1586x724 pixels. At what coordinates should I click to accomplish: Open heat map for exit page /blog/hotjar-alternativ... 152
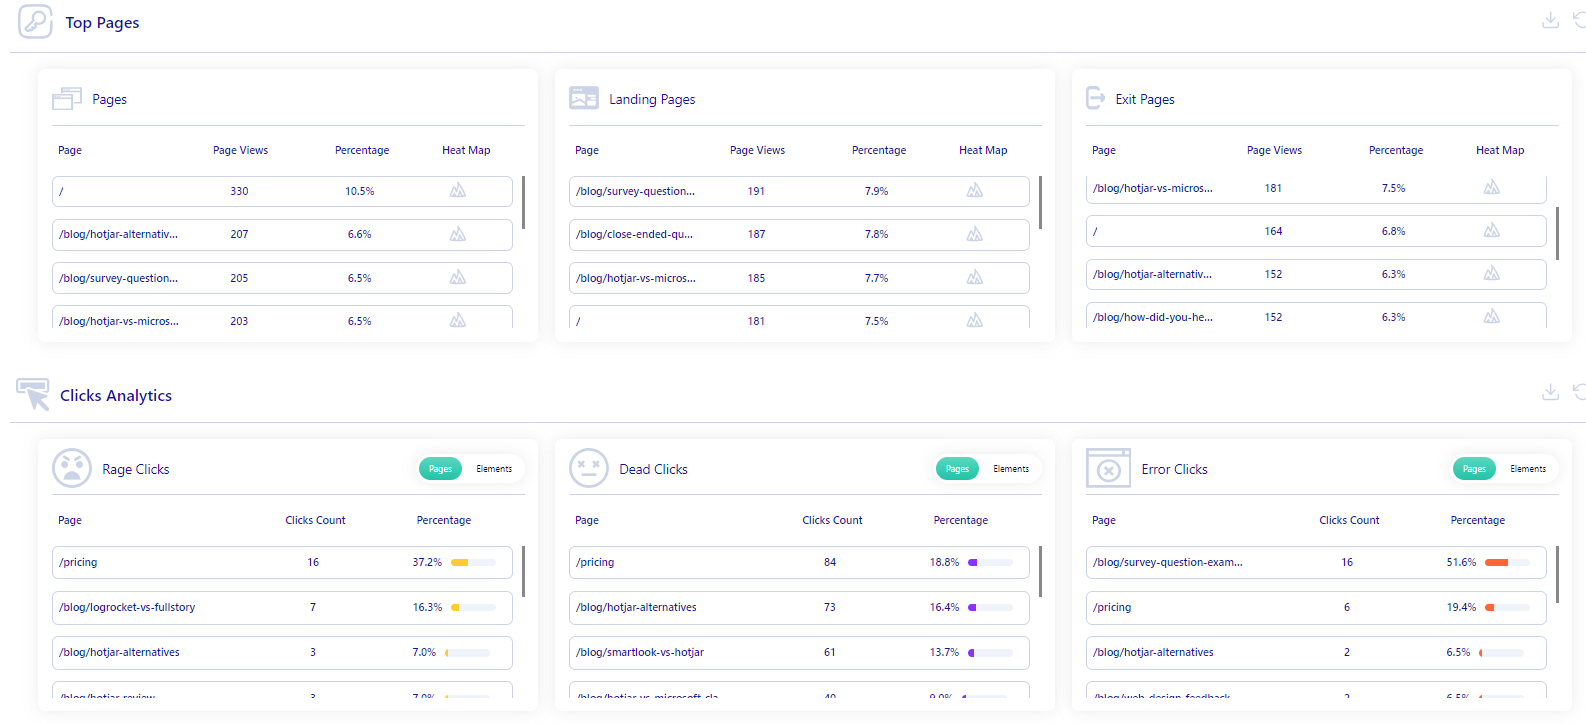click(1492, 273)
